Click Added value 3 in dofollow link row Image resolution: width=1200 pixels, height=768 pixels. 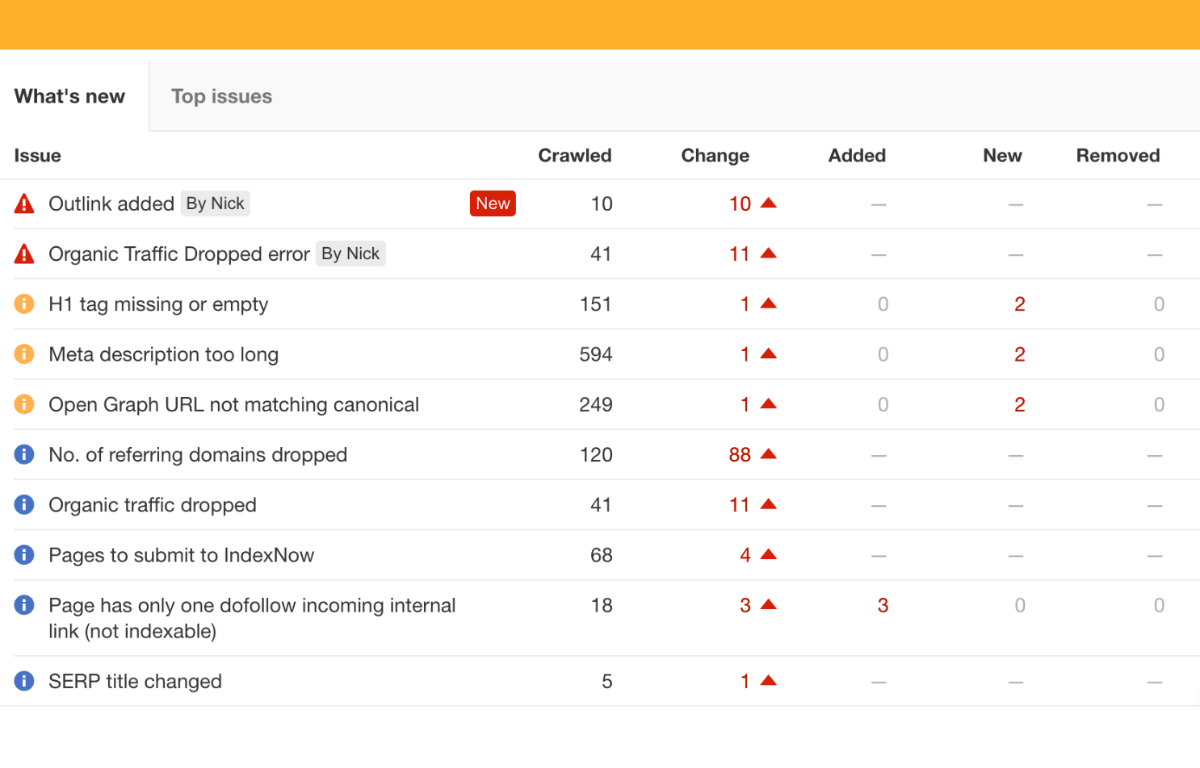coord(882,605)
